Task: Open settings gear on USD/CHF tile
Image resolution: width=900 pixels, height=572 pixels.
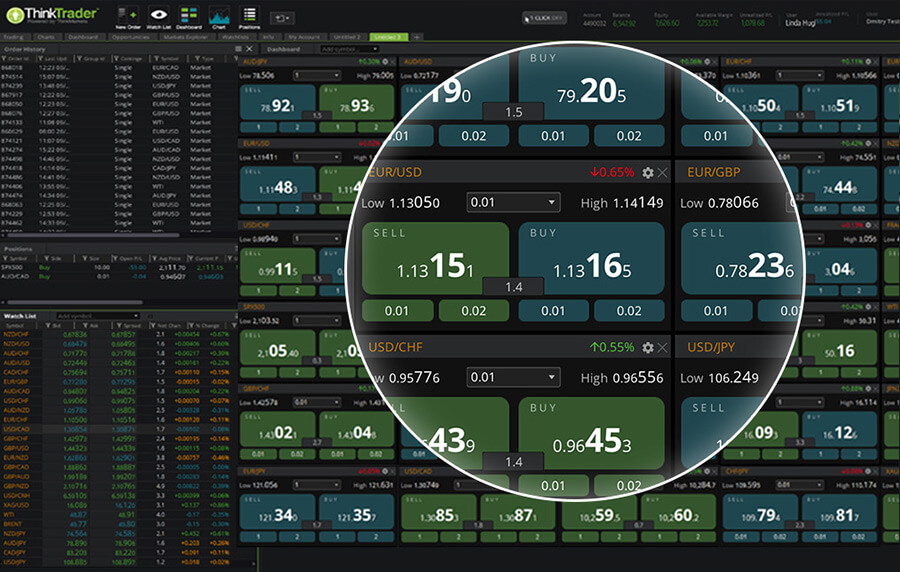Action: coord(647,348)
